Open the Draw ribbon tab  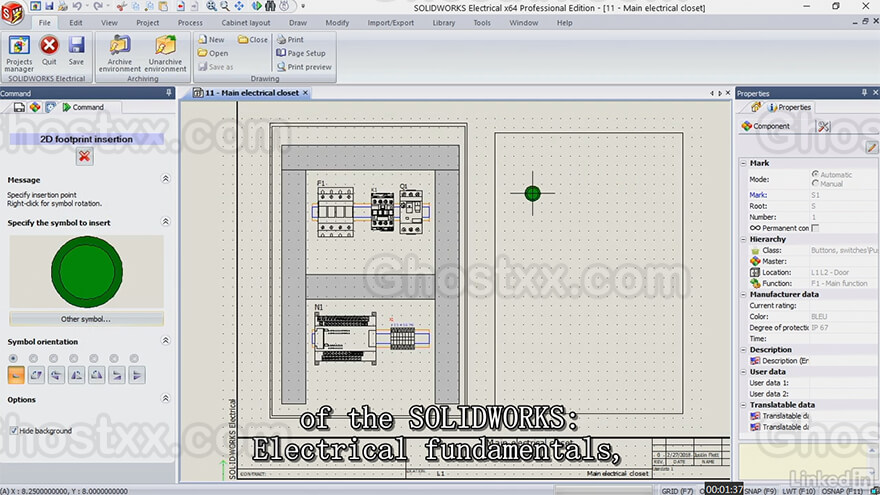(297, 23)
